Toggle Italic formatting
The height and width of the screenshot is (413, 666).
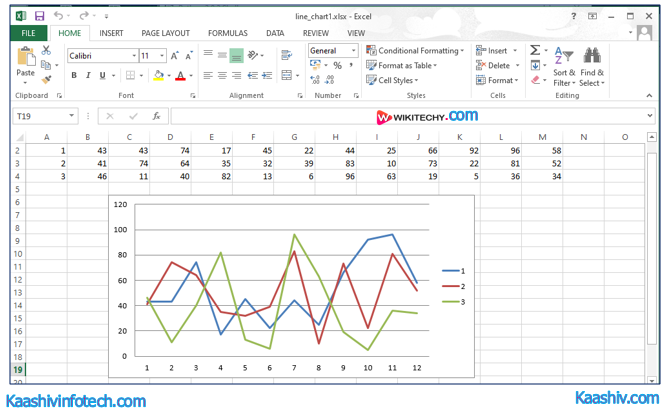point(87,76)
